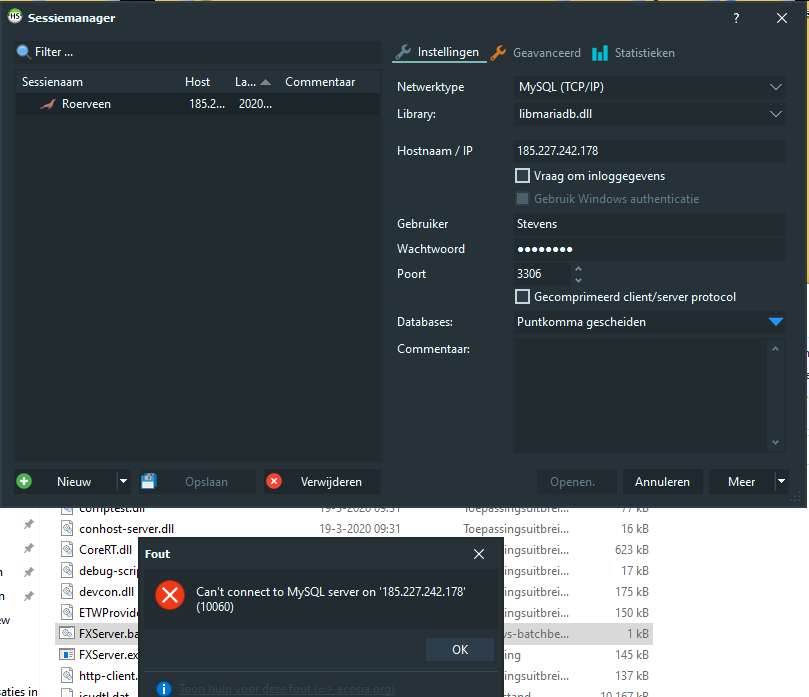Open the Nieuw button dropdown arrow
Screen dimensions: 809x697
tap(124, 482)
